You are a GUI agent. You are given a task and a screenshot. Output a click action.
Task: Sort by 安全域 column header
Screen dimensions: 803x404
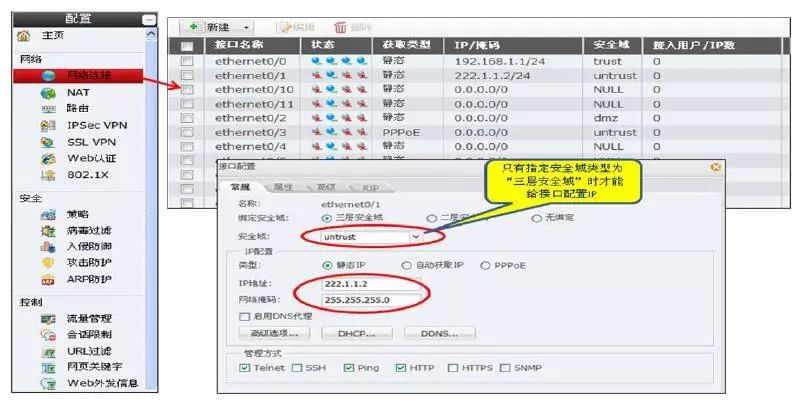point(612,46)
